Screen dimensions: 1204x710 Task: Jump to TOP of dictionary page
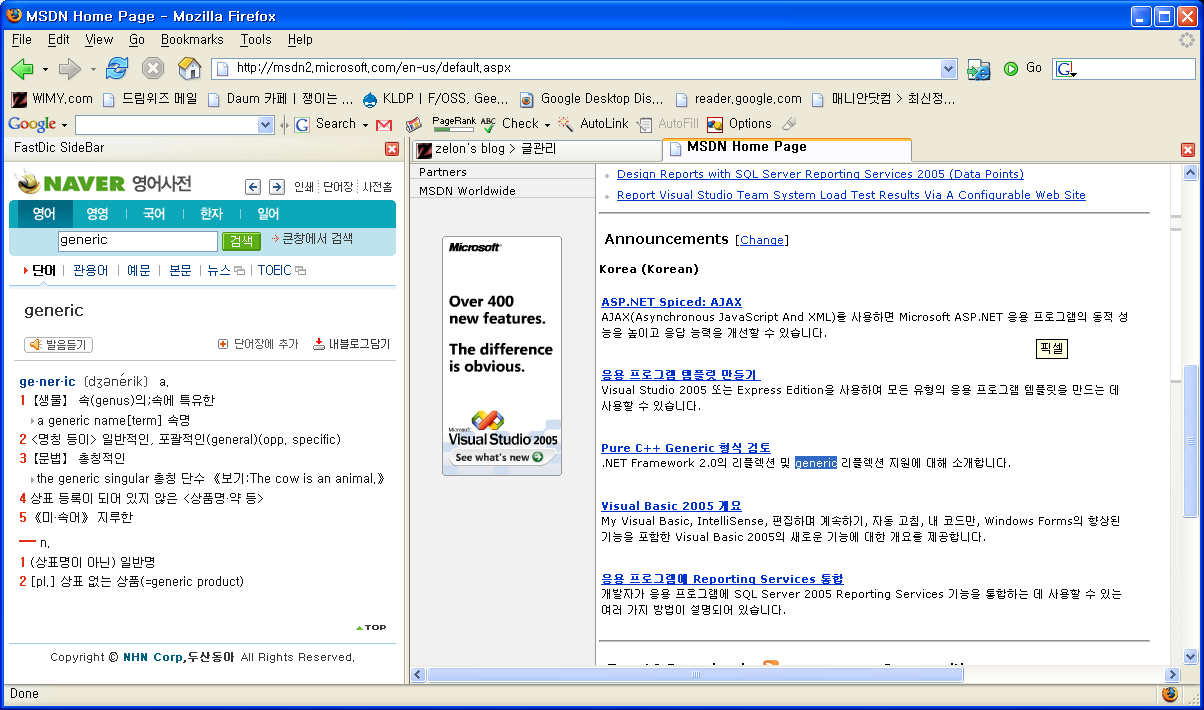(371, 628)
